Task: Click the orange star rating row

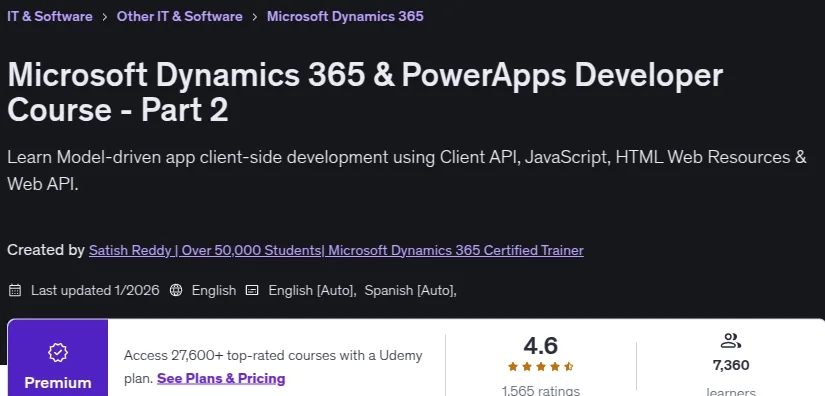Action: [x=540, y=367]
